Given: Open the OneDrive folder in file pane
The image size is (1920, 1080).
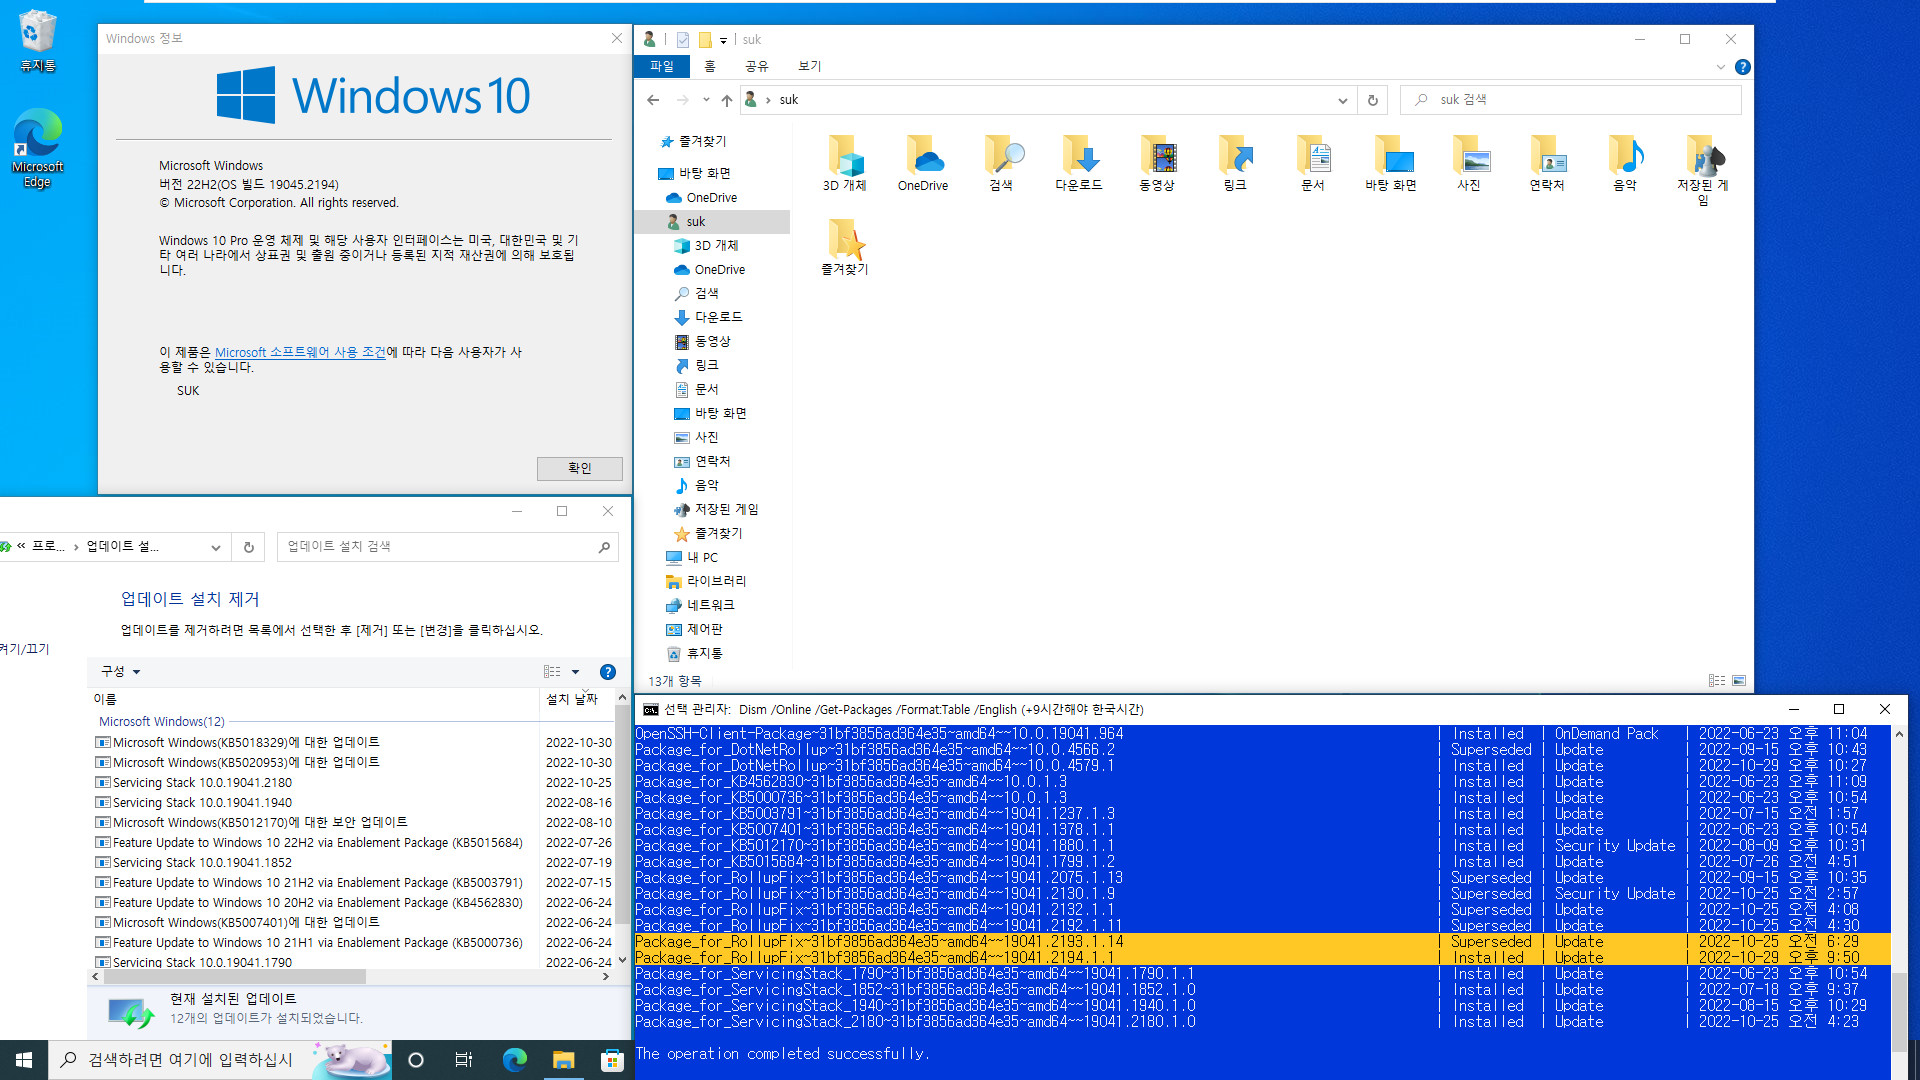Looking at the screenshot, I should point(922,163).
